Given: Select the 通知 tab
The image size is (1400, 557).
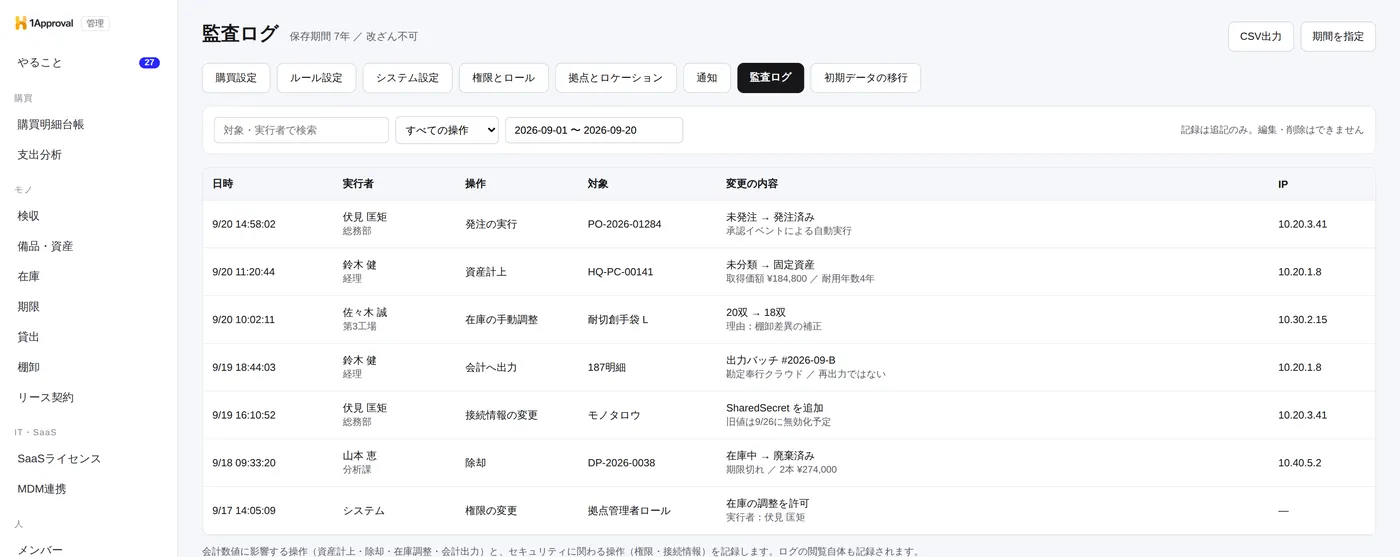Looking at the screenshot, I should (707, 78).
